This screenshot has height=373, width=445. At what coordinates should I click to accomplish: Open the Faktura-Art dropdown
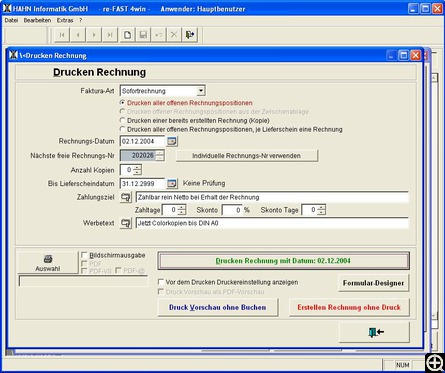pyautogui.click(x=201, y=91)
